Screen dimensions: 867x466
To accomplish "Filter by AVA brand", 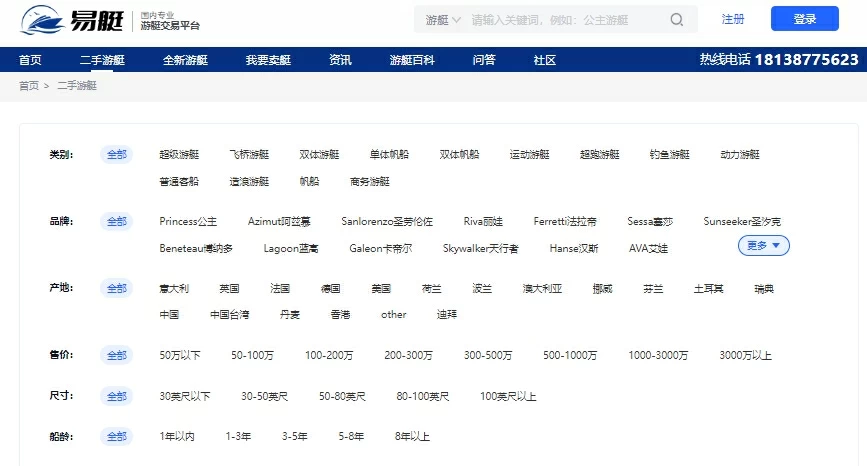I will coord(648,248).
